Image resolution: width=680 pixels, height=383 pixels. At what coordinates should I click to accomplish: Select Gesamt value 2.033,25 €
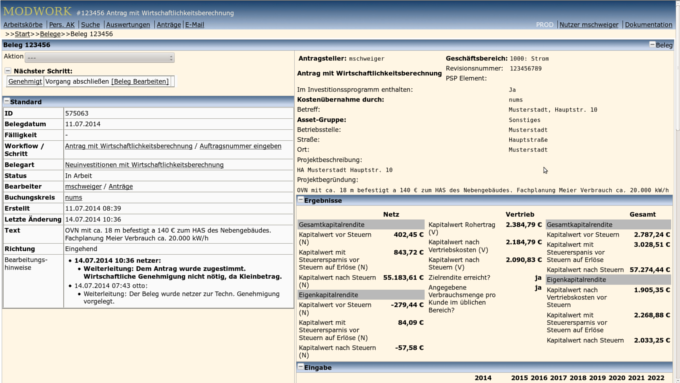(x=652, y=340)
